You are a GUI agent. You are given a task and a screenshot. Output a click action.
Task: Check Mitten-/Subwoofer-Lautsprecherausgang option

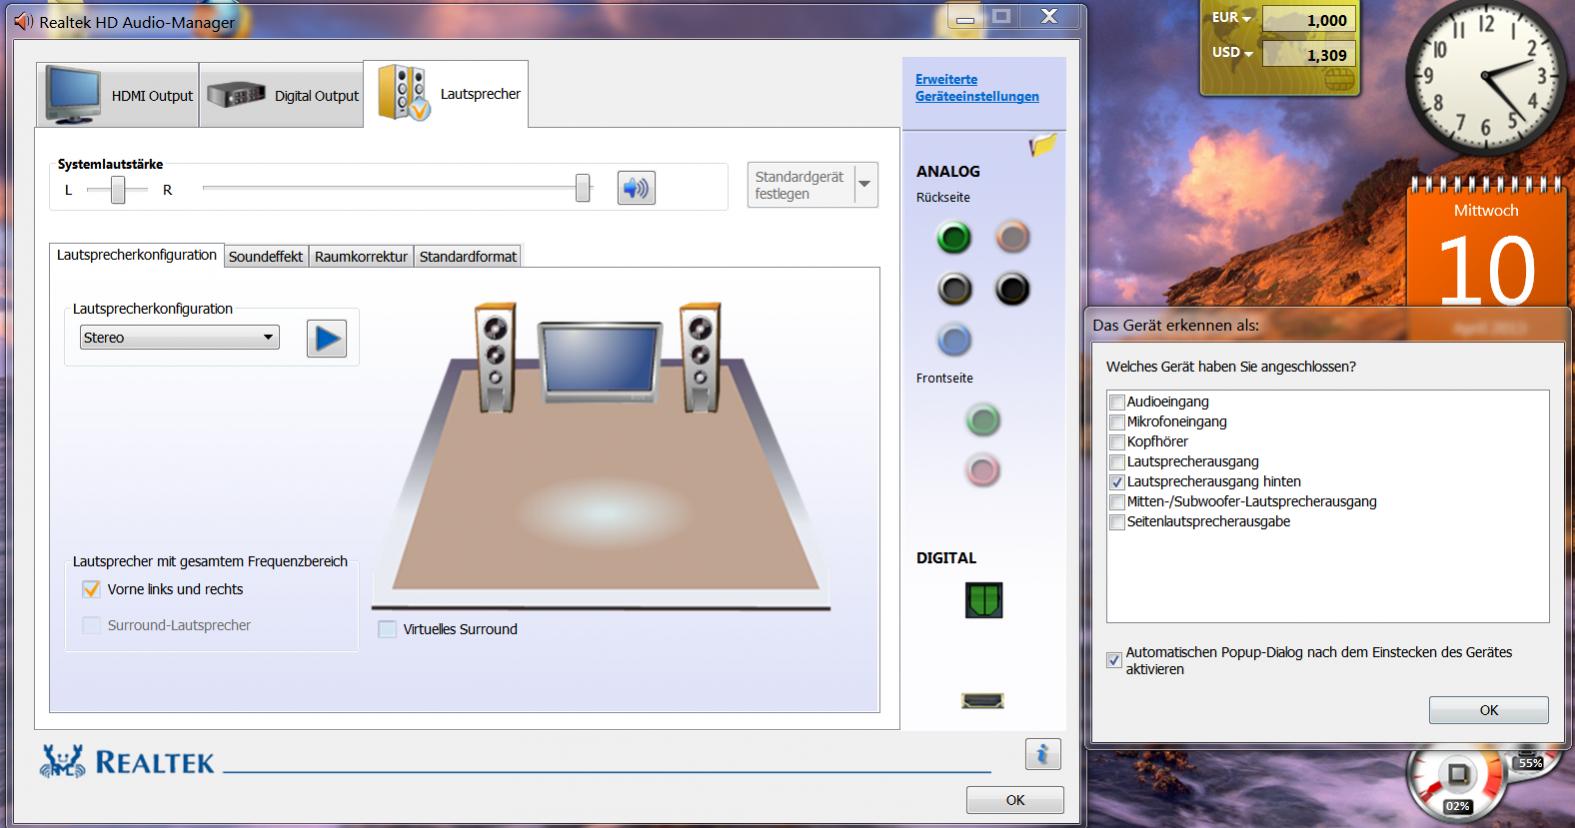coord(1117,502)
